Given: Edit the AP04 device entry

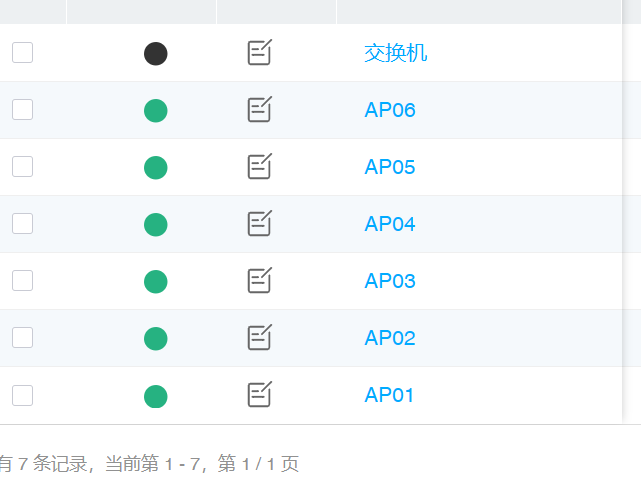Looking at the screenshot, I should [260, 224].
